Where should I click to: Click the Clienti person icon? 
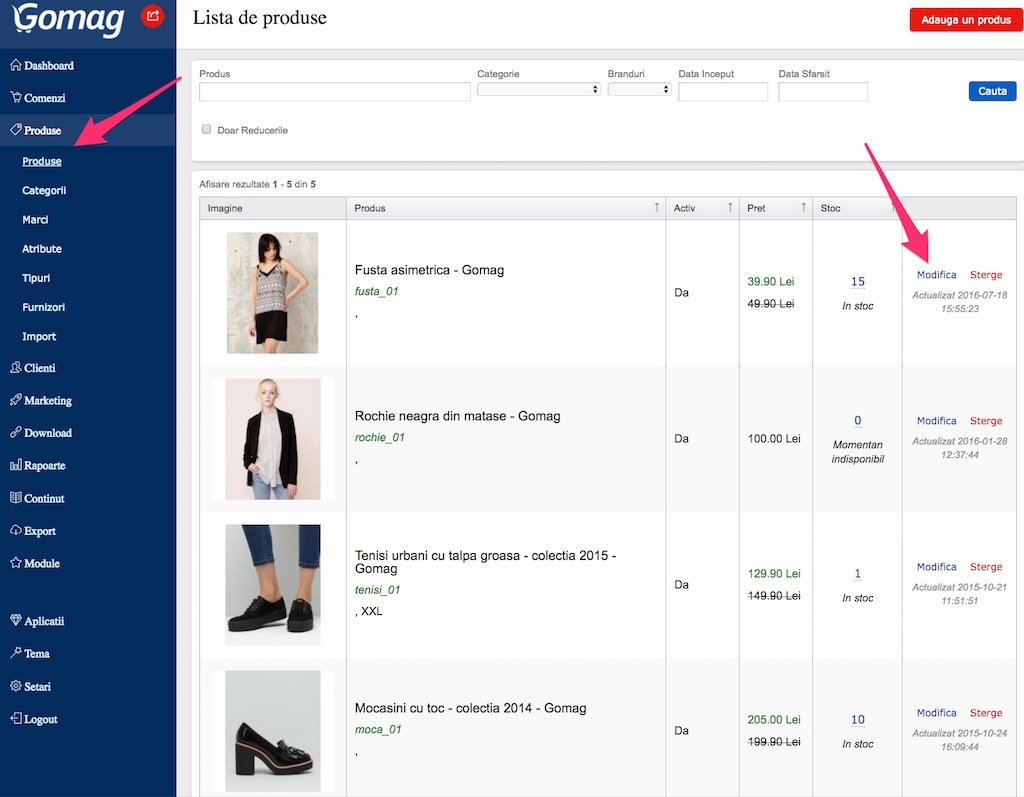tap(15, 368)
